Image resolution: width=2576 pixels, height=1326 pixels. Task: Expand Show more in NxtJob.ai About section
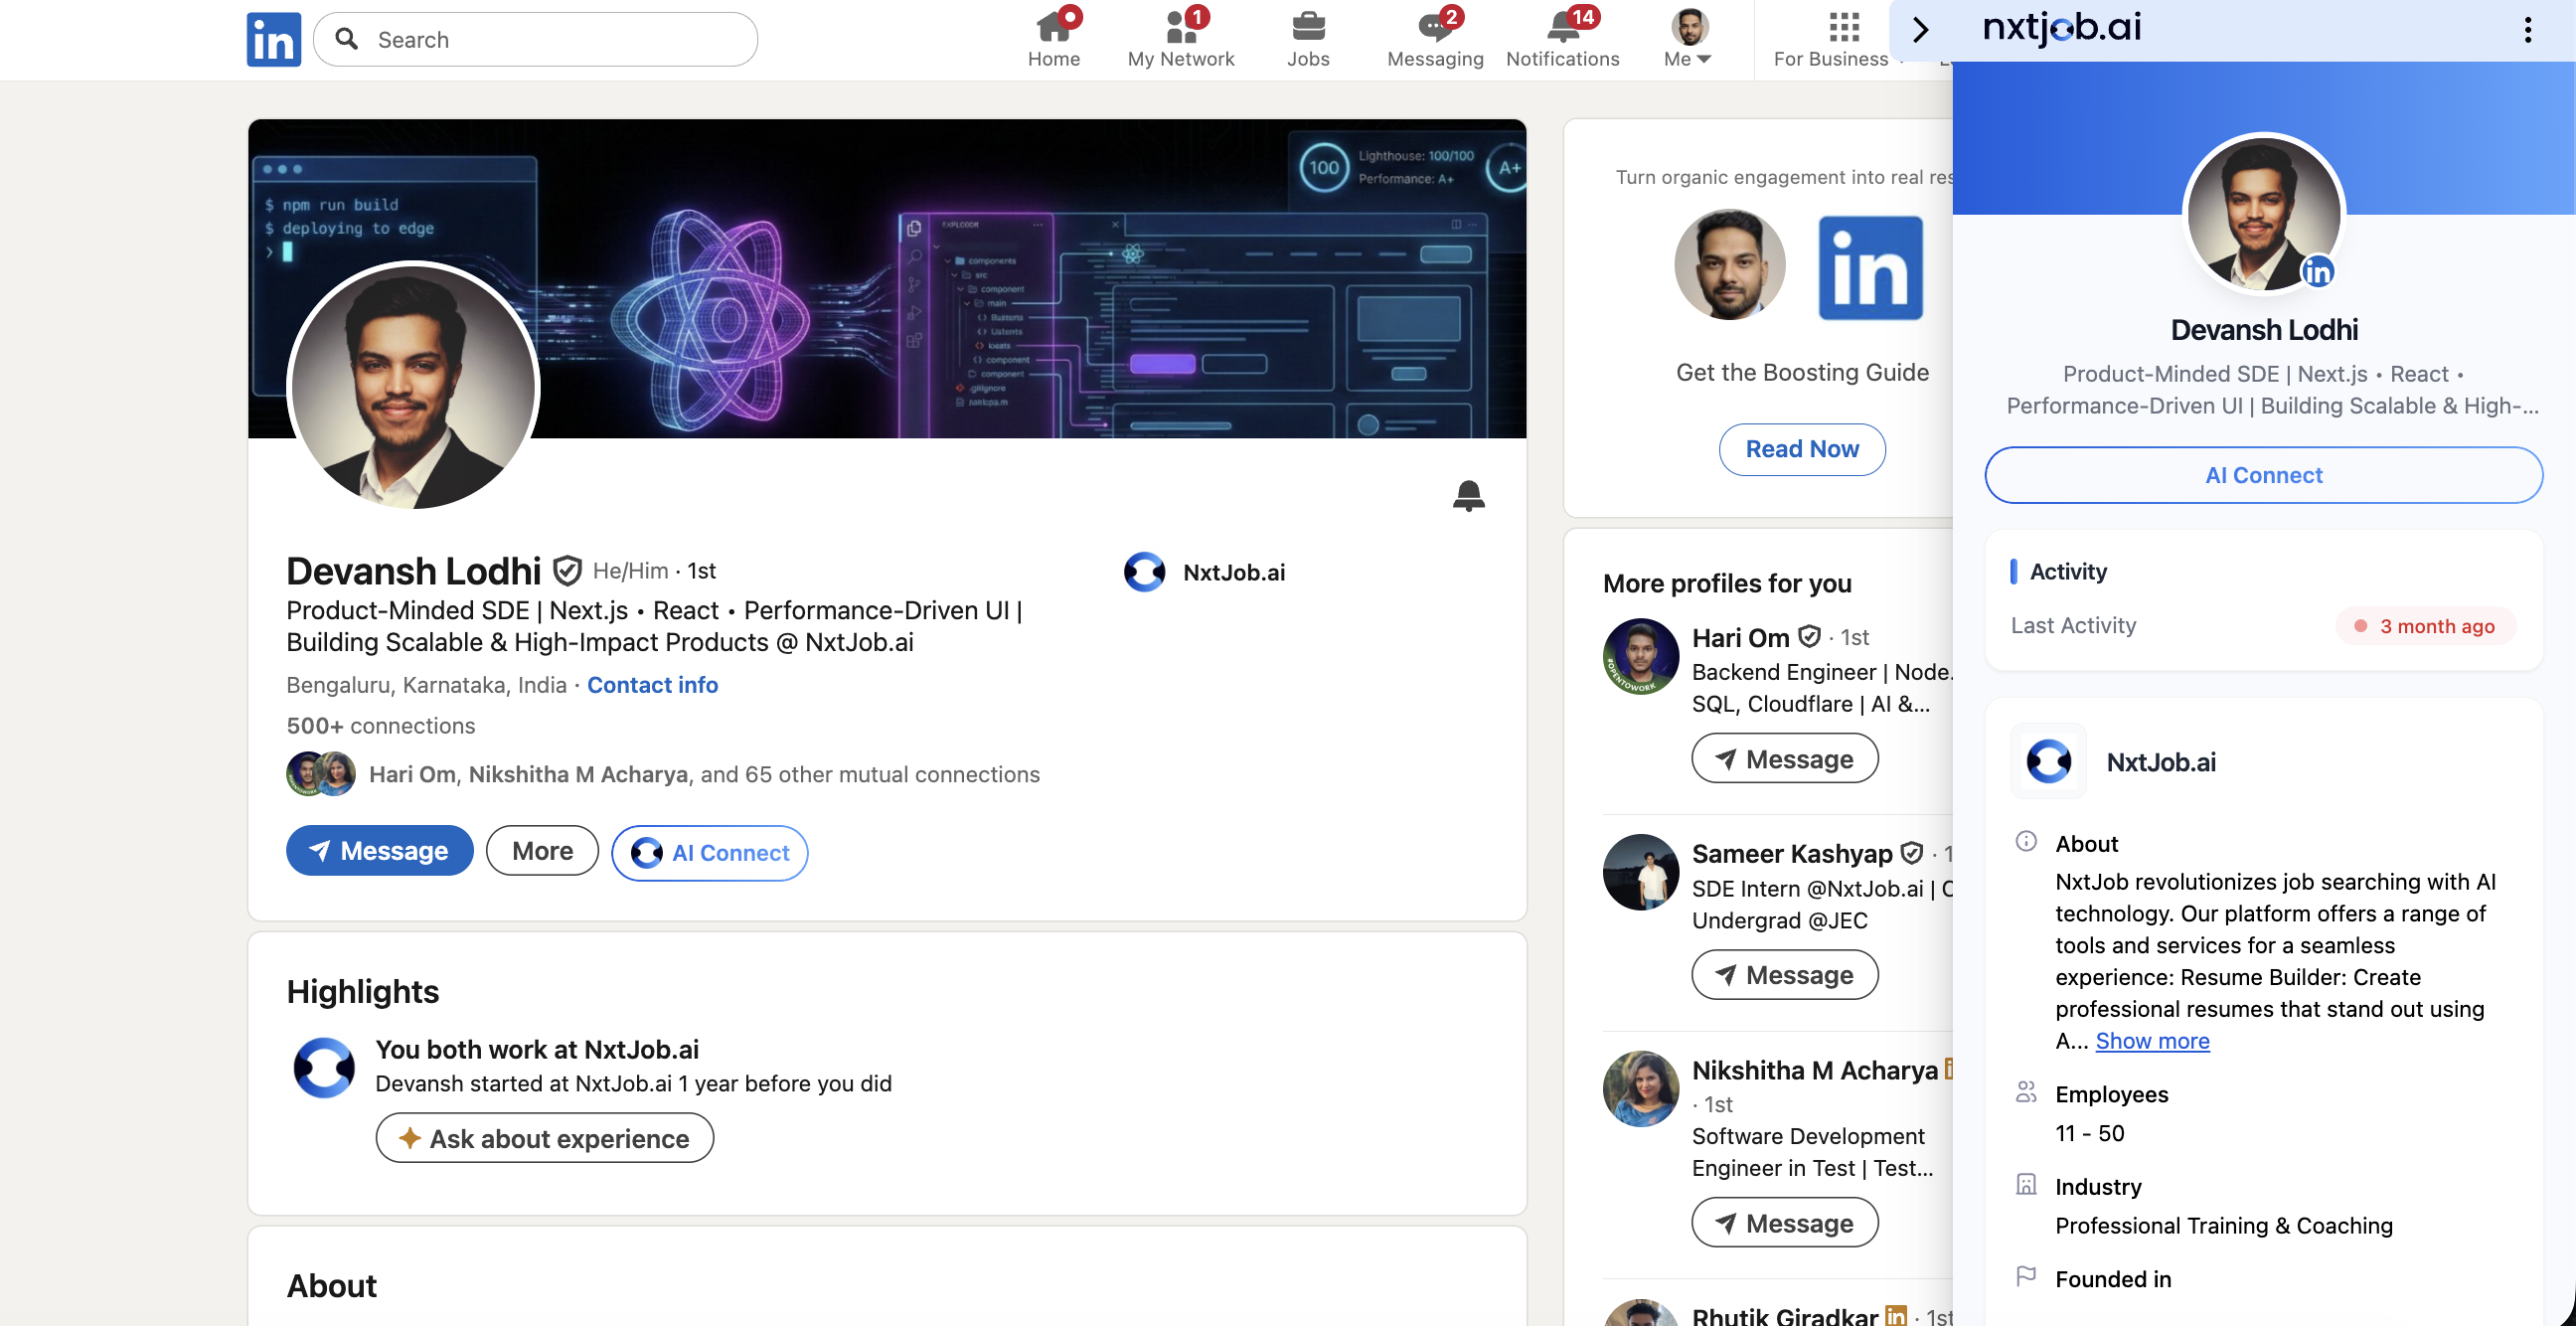pos(2153,1041)
